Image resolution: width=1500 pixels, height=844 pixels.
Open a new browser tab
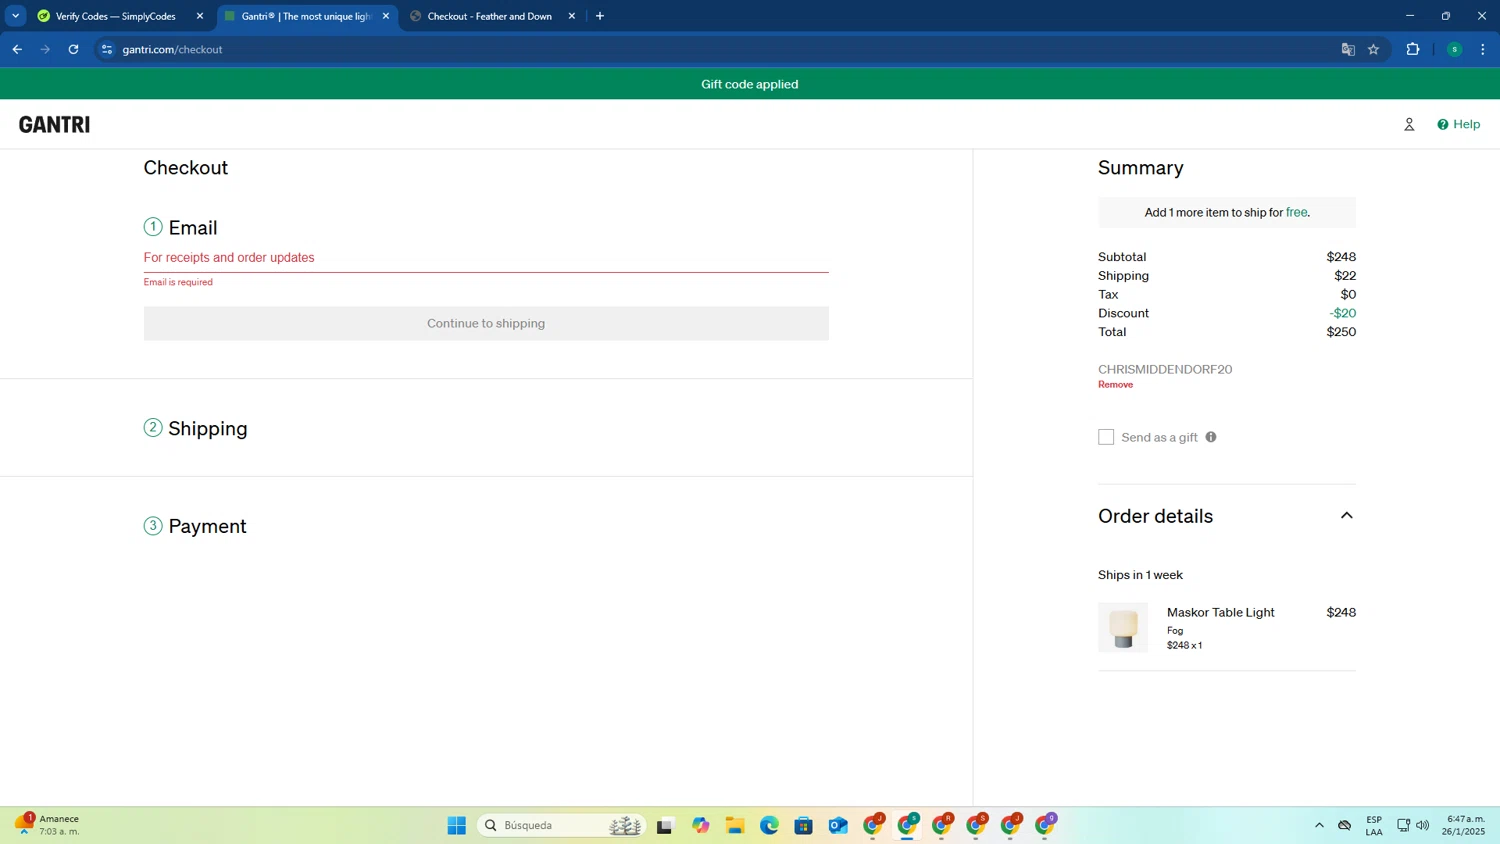coord(600,16)
